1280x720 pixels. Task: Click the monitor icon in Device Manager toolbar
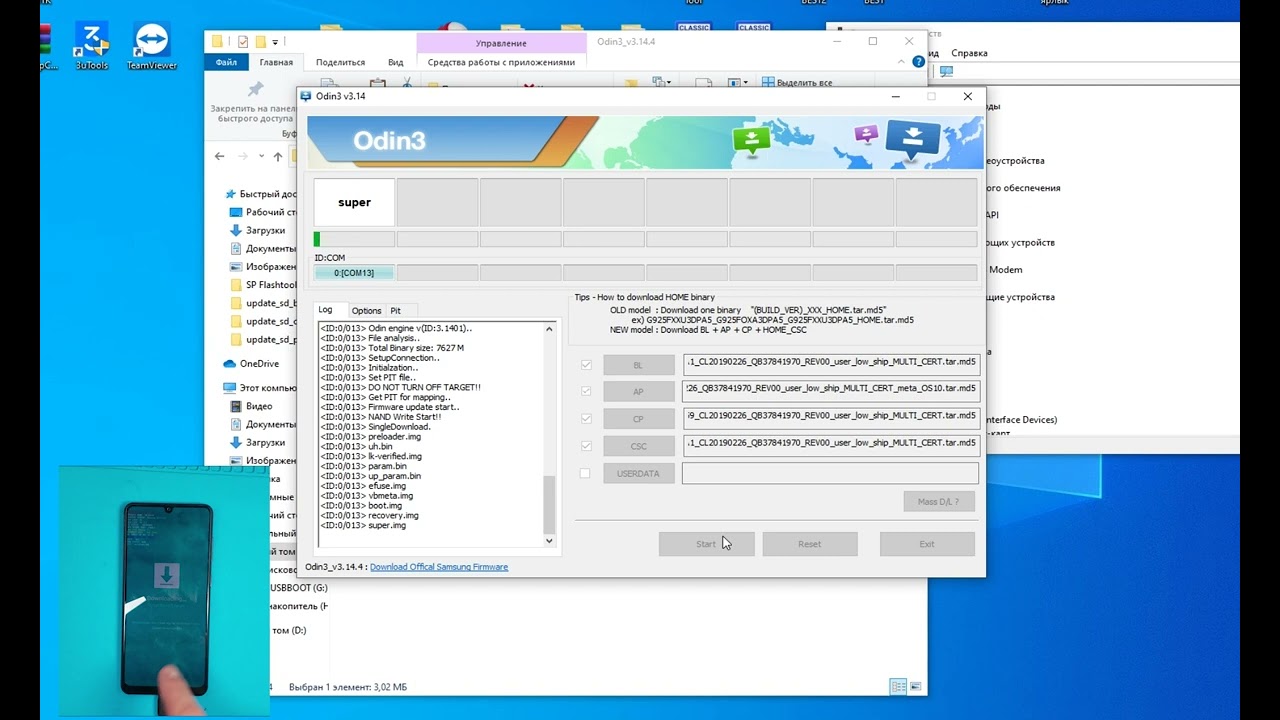(946, 72)
